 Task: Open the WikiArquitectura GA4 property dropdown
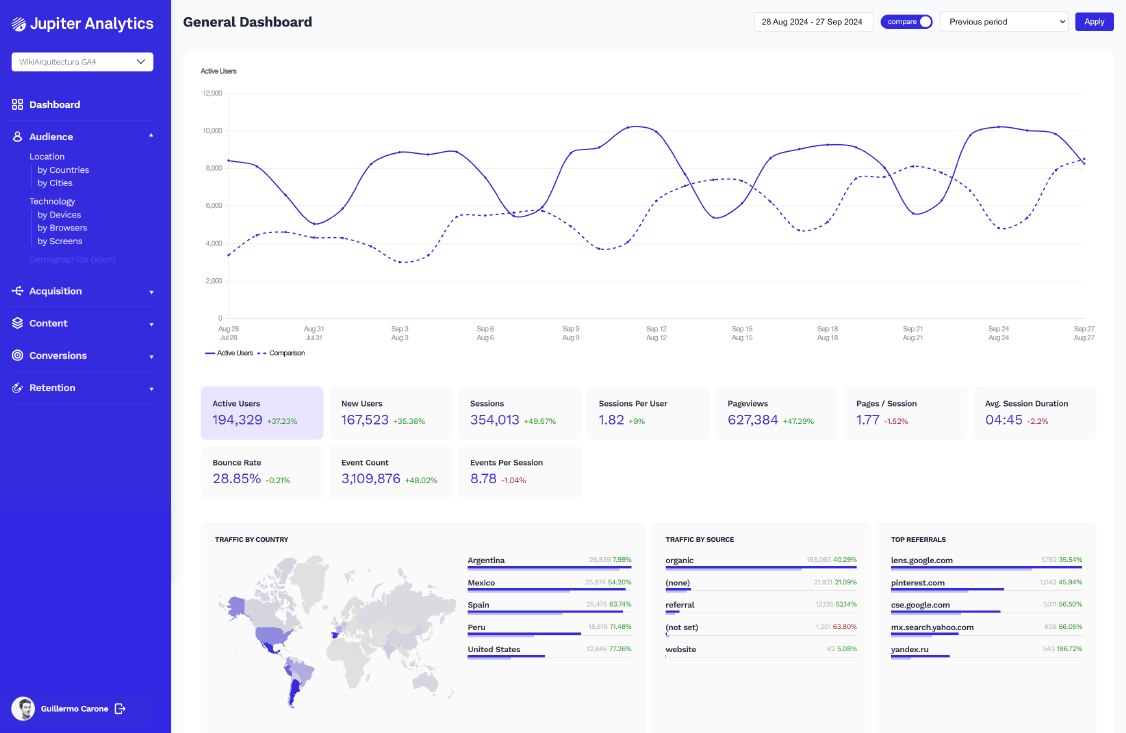click(x=82, y=62)
